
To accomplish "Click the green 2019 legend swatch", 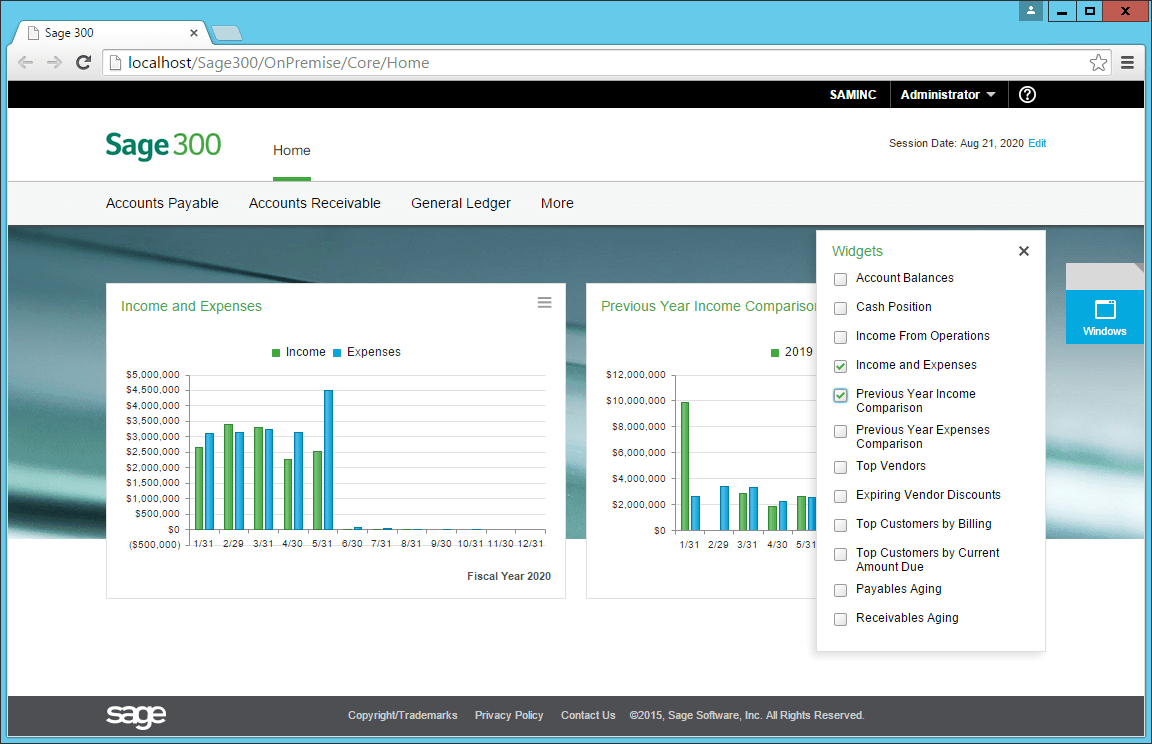I will point(774,353).
